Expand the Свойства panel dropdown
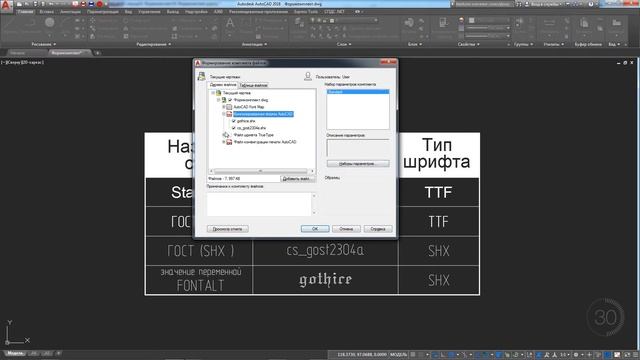640x360 pixels. 468,44
